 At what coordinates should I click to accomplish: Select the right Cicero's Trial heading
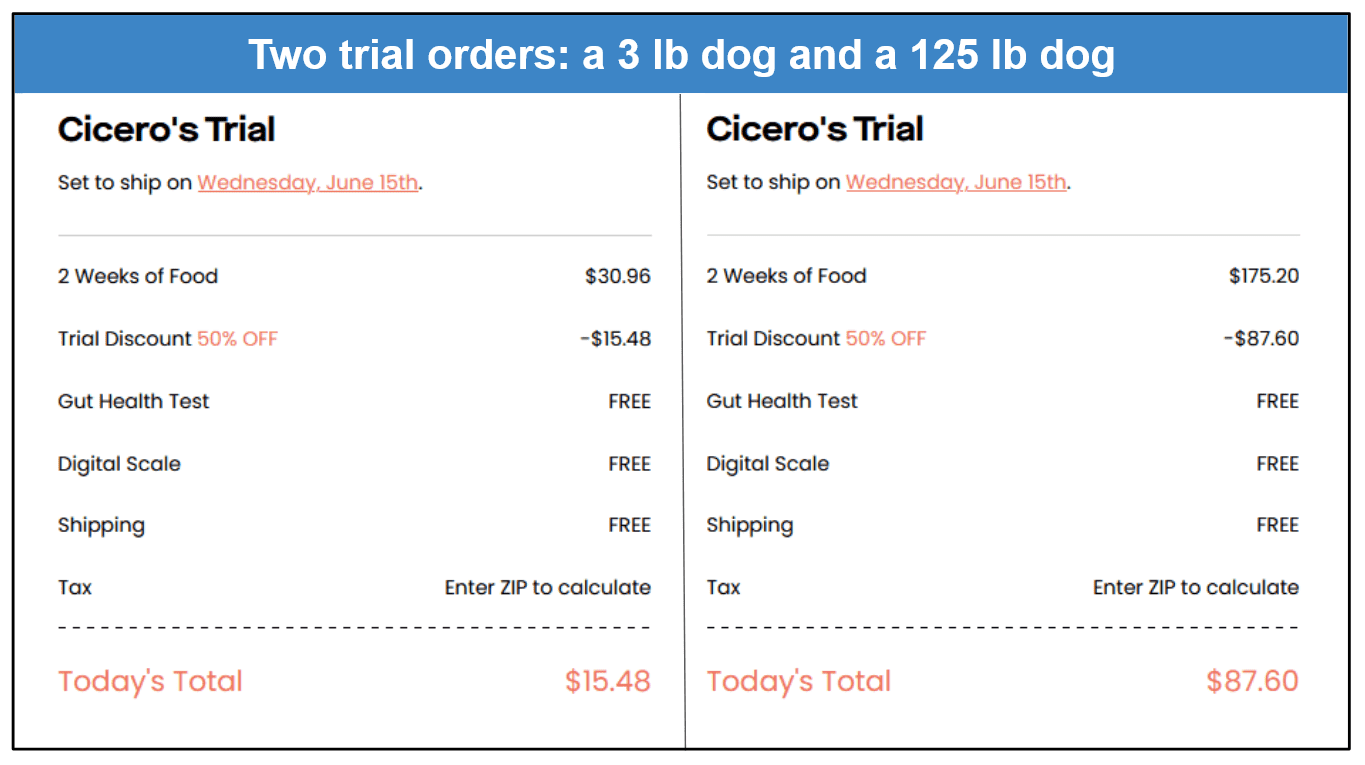[815, 130]
